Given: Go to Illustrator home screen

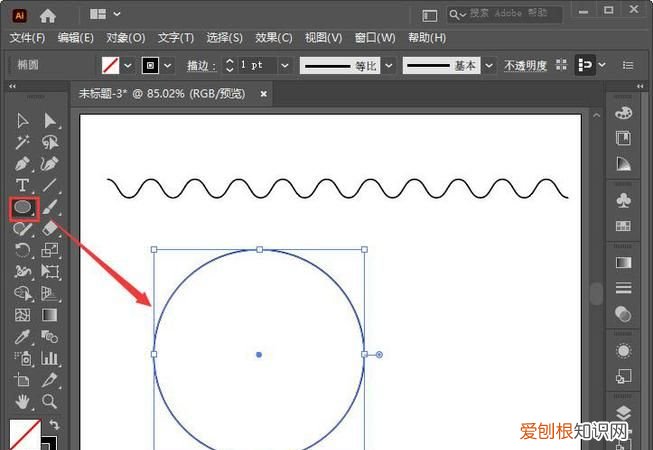Looking at the screenshot, I should pyautogui.click(x=48, y=16).
